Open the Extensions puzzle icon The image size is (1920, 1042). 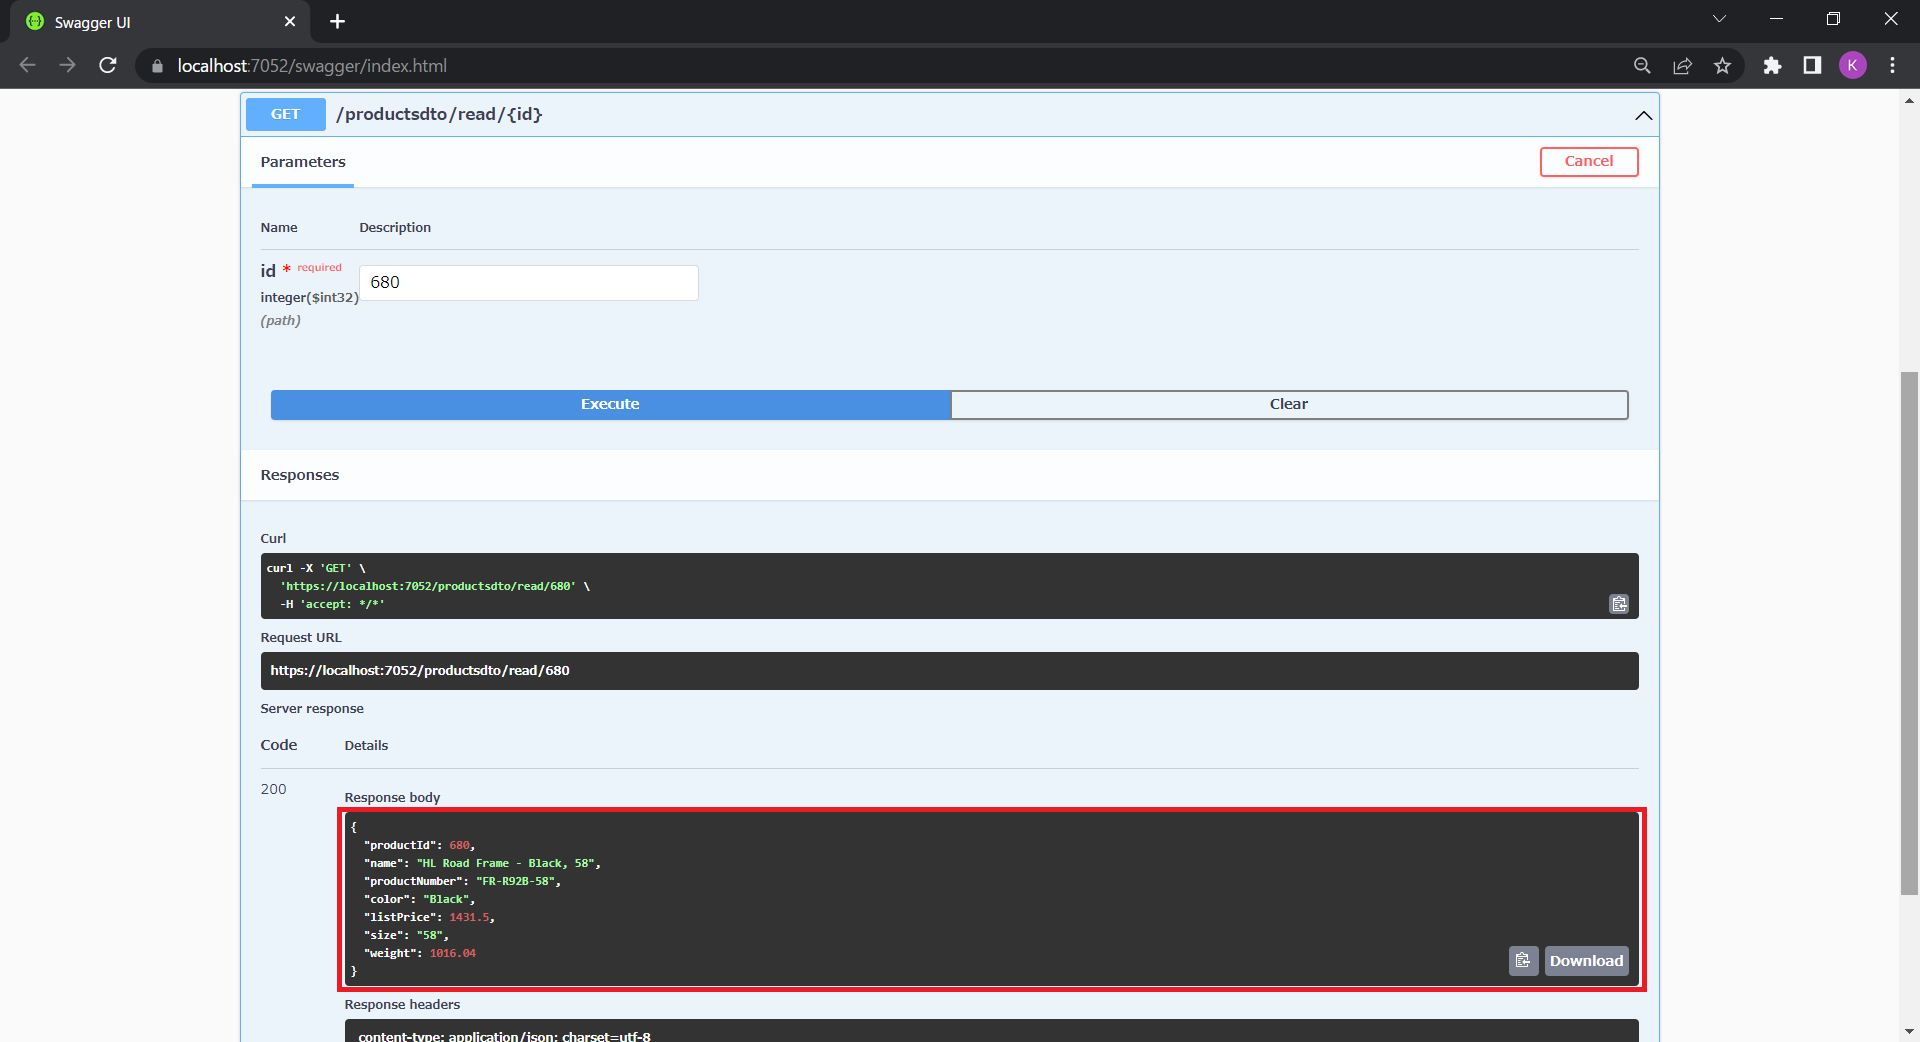pos(1772,66)
